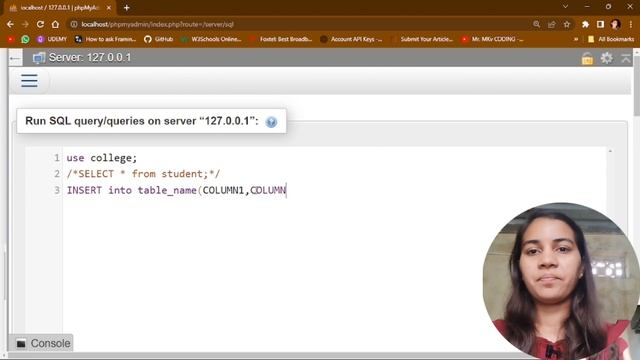This screenshot has height=360, width=640.
Task: Open the Account API Keys bookmark
Action: pos(351,39)
